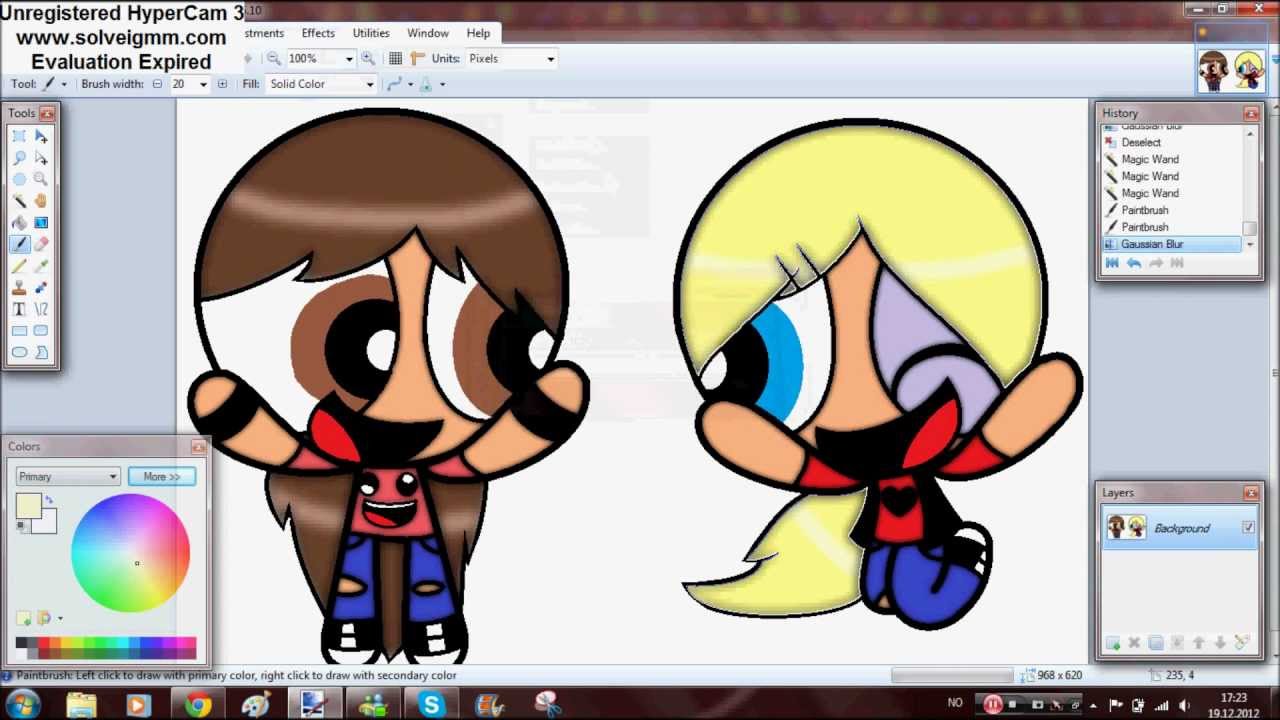Viewport: 1280px width, 720px height.
Task: Open Windows Explorer from taskbar
Action: click(81, 705)
